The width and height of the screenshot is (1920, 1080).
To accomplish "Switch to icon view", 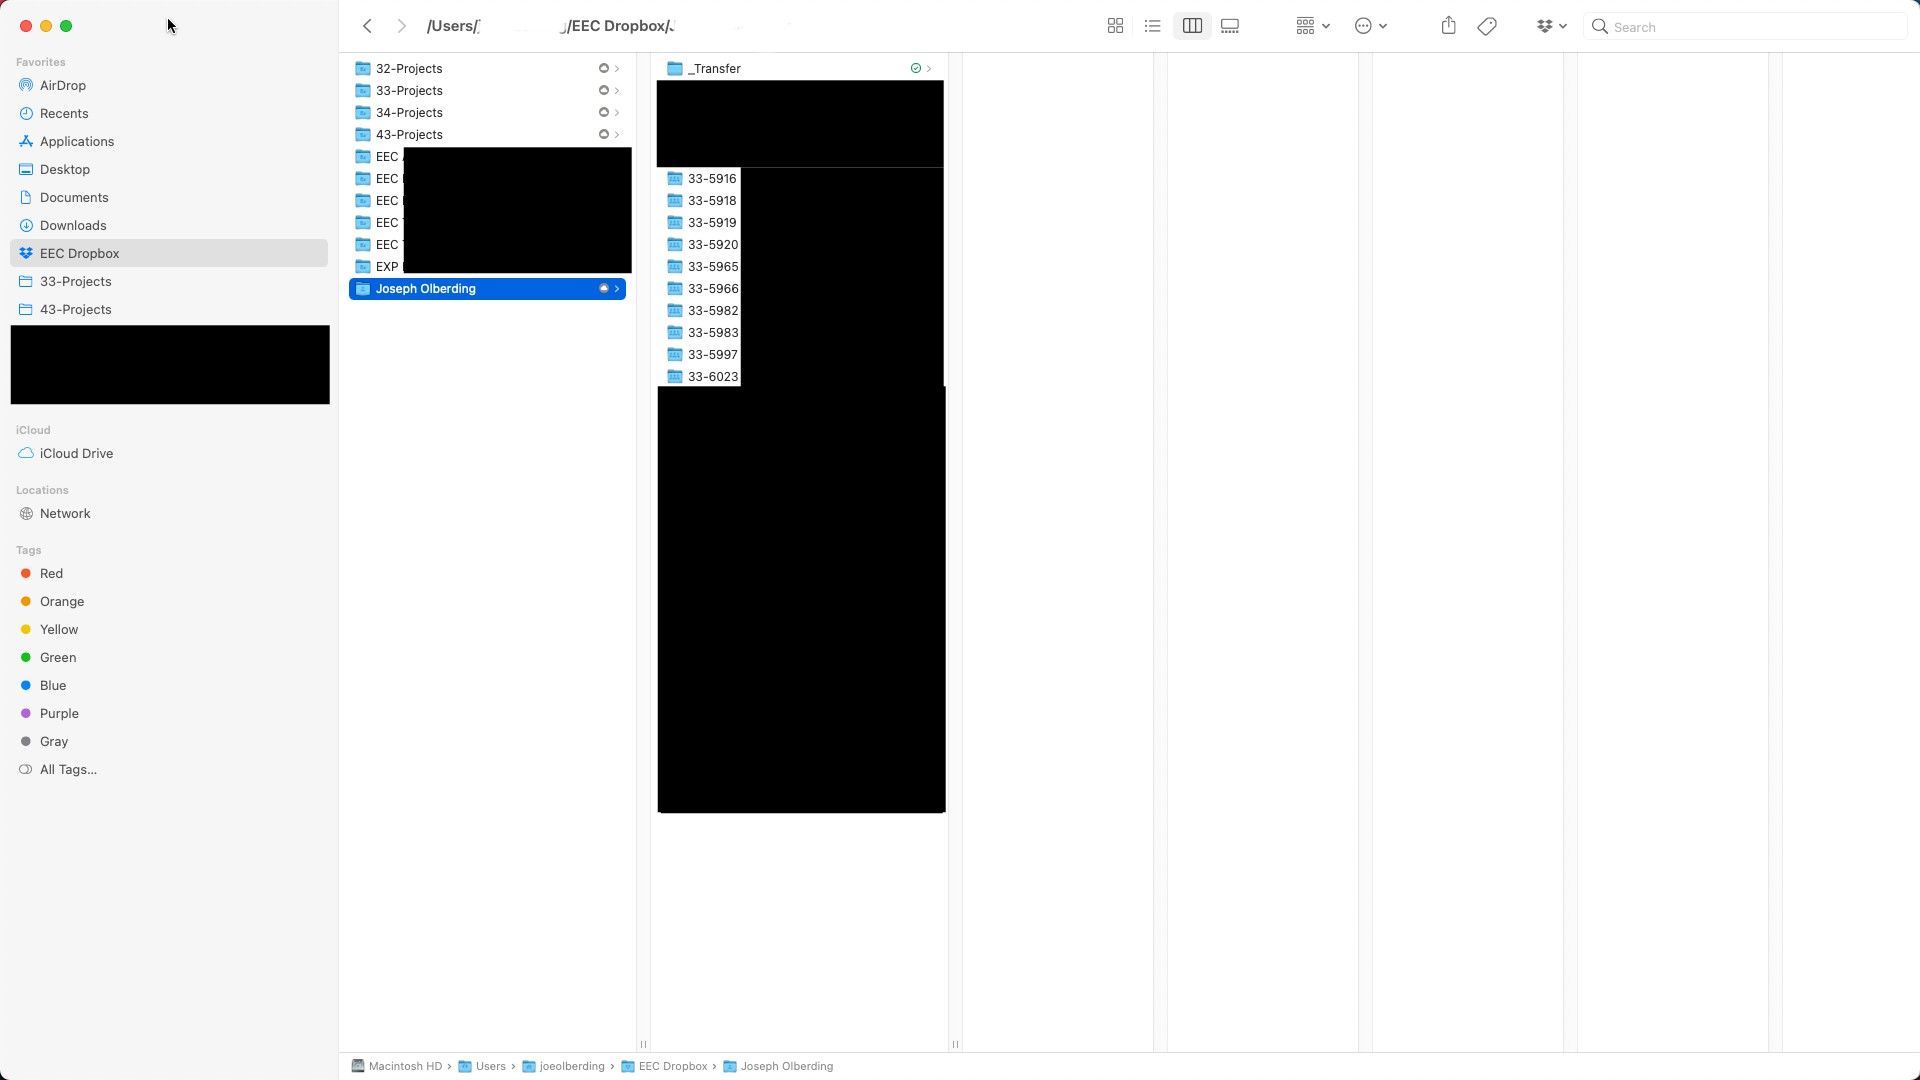I will click(x=1115, y=26).
